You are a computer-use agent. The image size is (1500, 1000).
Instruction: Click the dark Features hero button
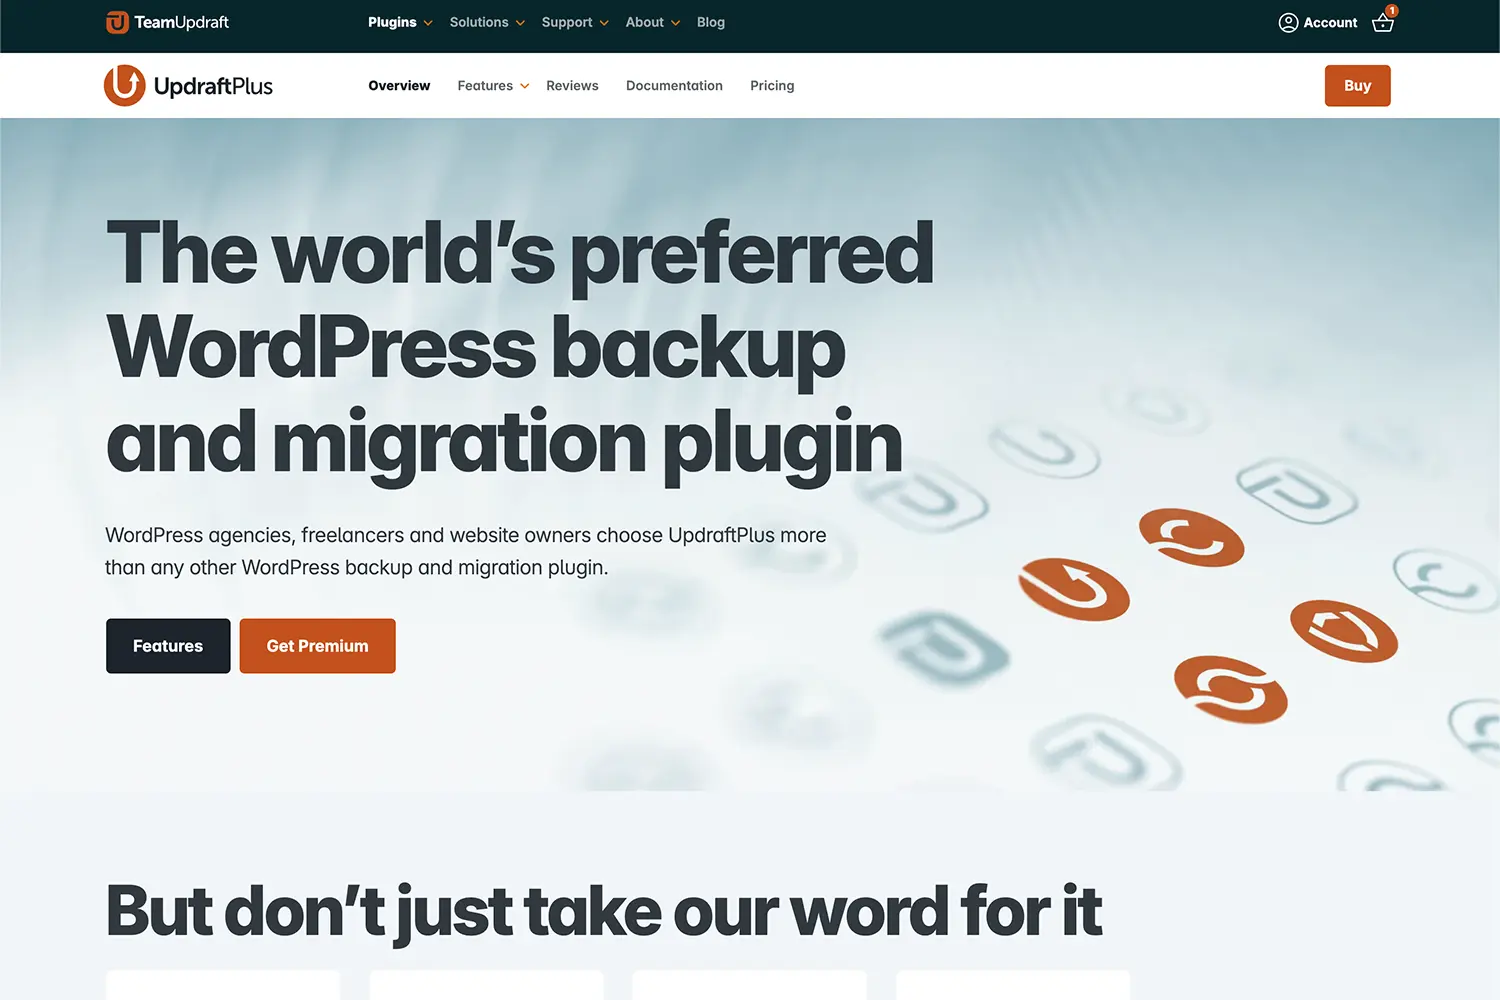click(x=168, y=646)
